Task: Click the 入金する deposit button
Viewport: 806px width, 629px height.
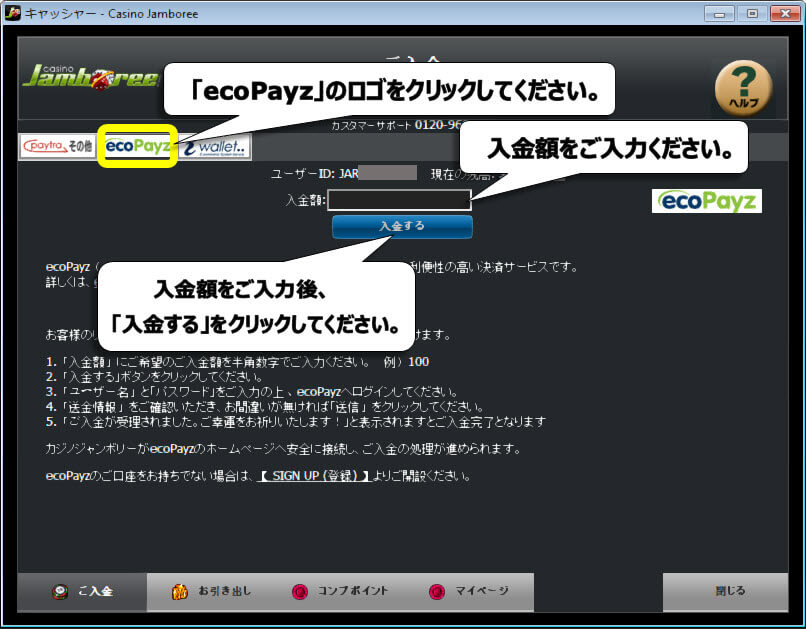Action: pyautogui.click(x=402, y=226)
